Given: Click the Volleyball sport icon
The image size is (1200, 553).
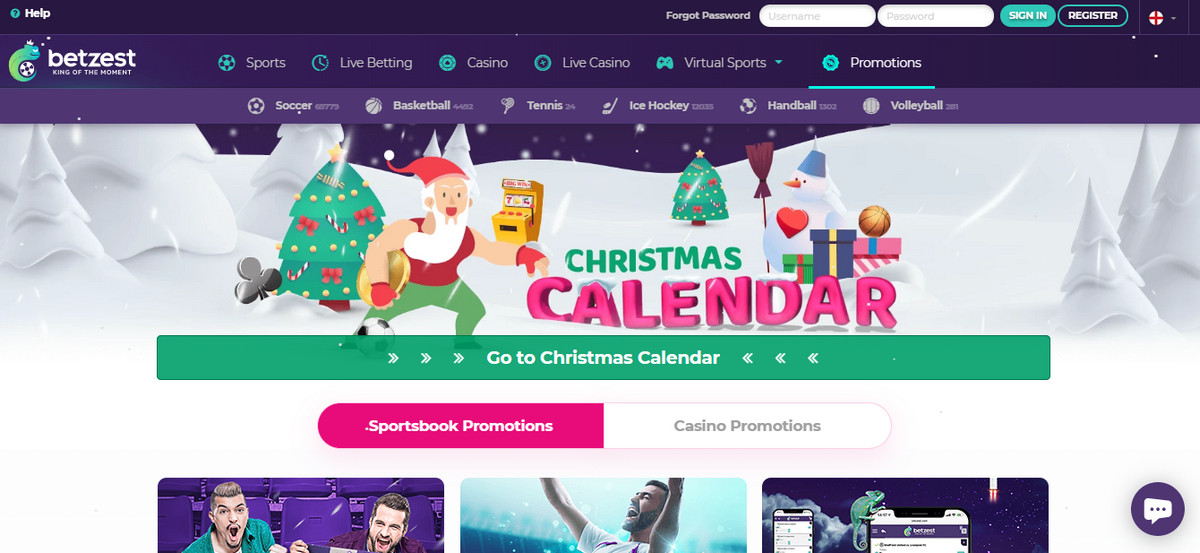Looking at the screenshot, I should click(x=871, y=105).
